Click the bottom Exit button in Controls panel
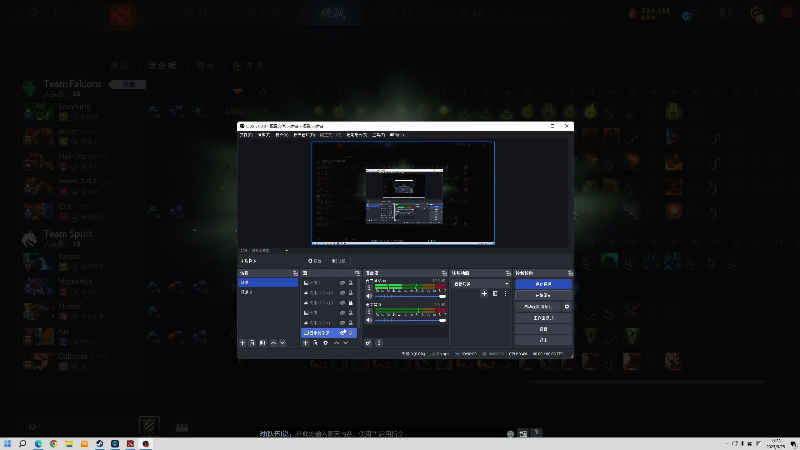The width and height of the screenshot is (800, 450). (543, 340)
